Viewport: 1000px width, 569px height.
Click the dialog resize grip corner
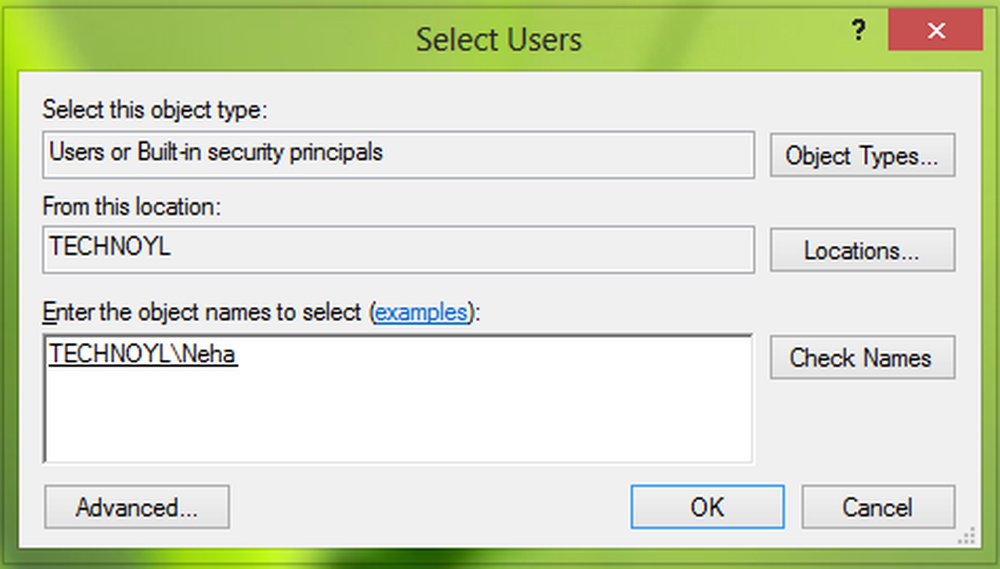point(967,538)
